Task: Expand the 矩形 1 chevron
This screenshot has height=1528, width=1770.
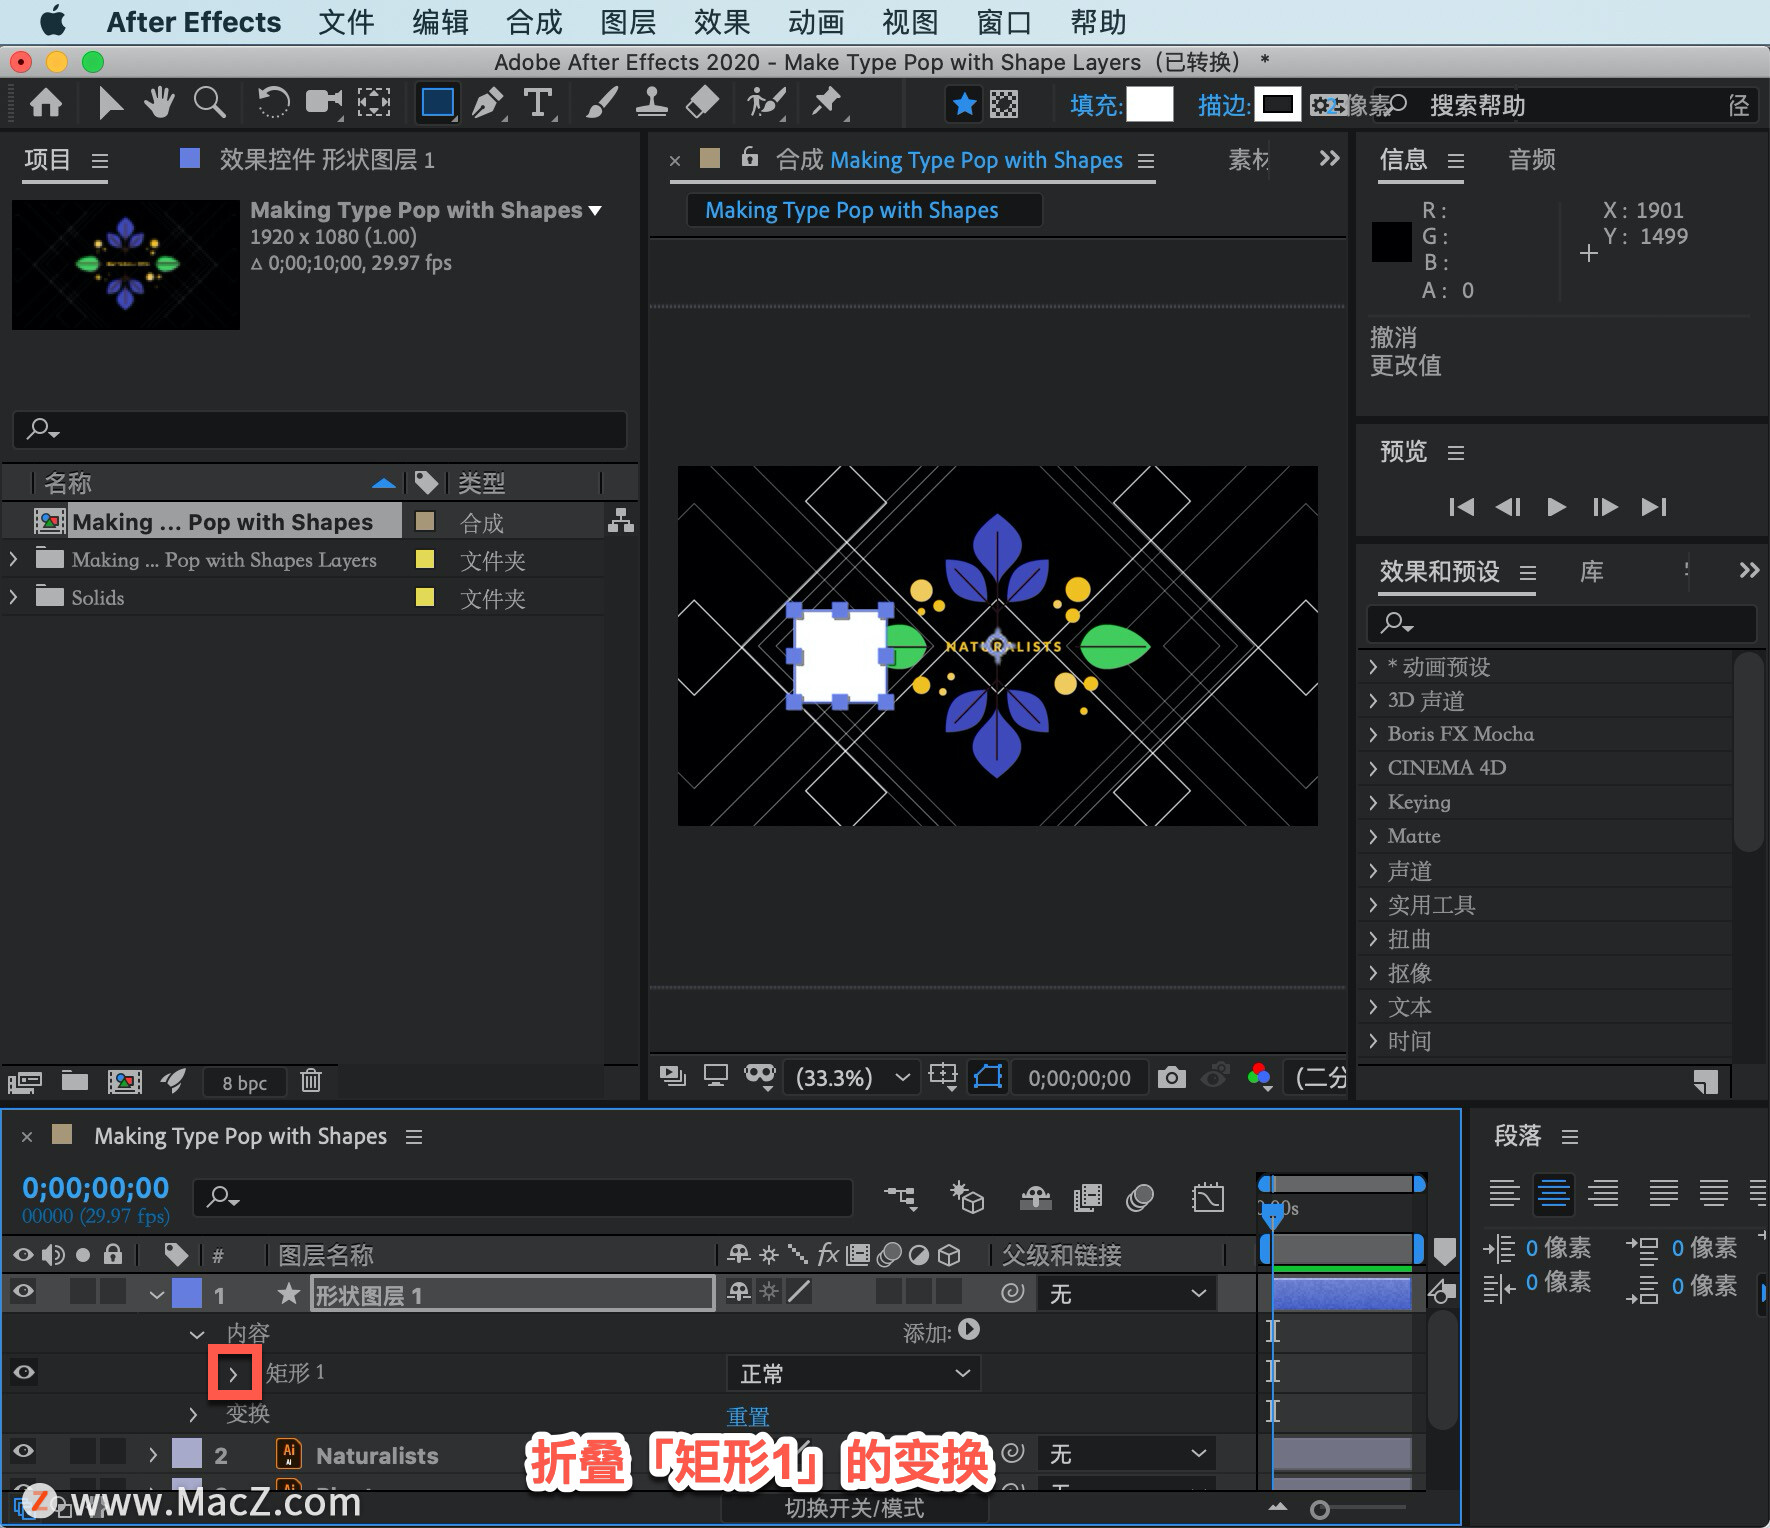Action: coord(233,1374)
